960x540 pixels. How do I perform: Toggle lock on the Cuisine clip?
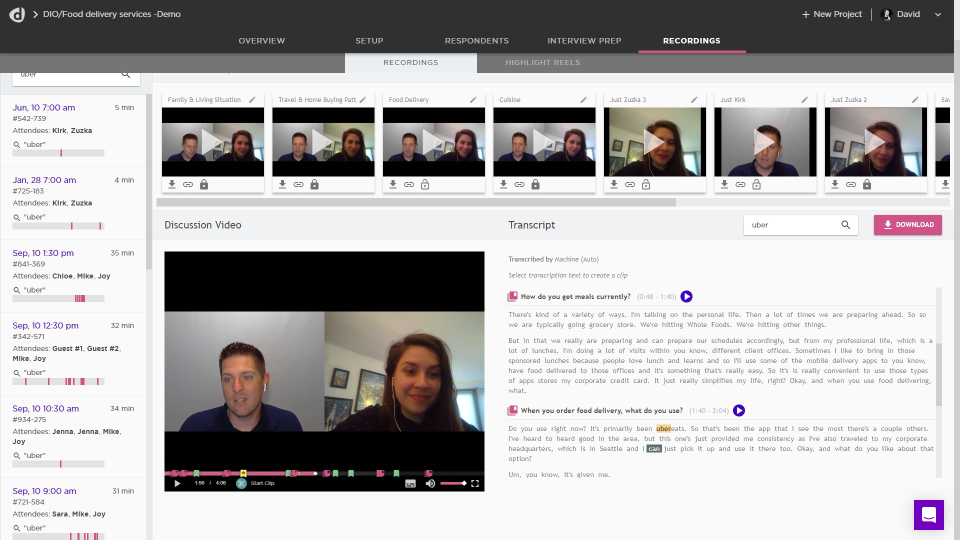point(536,184)
